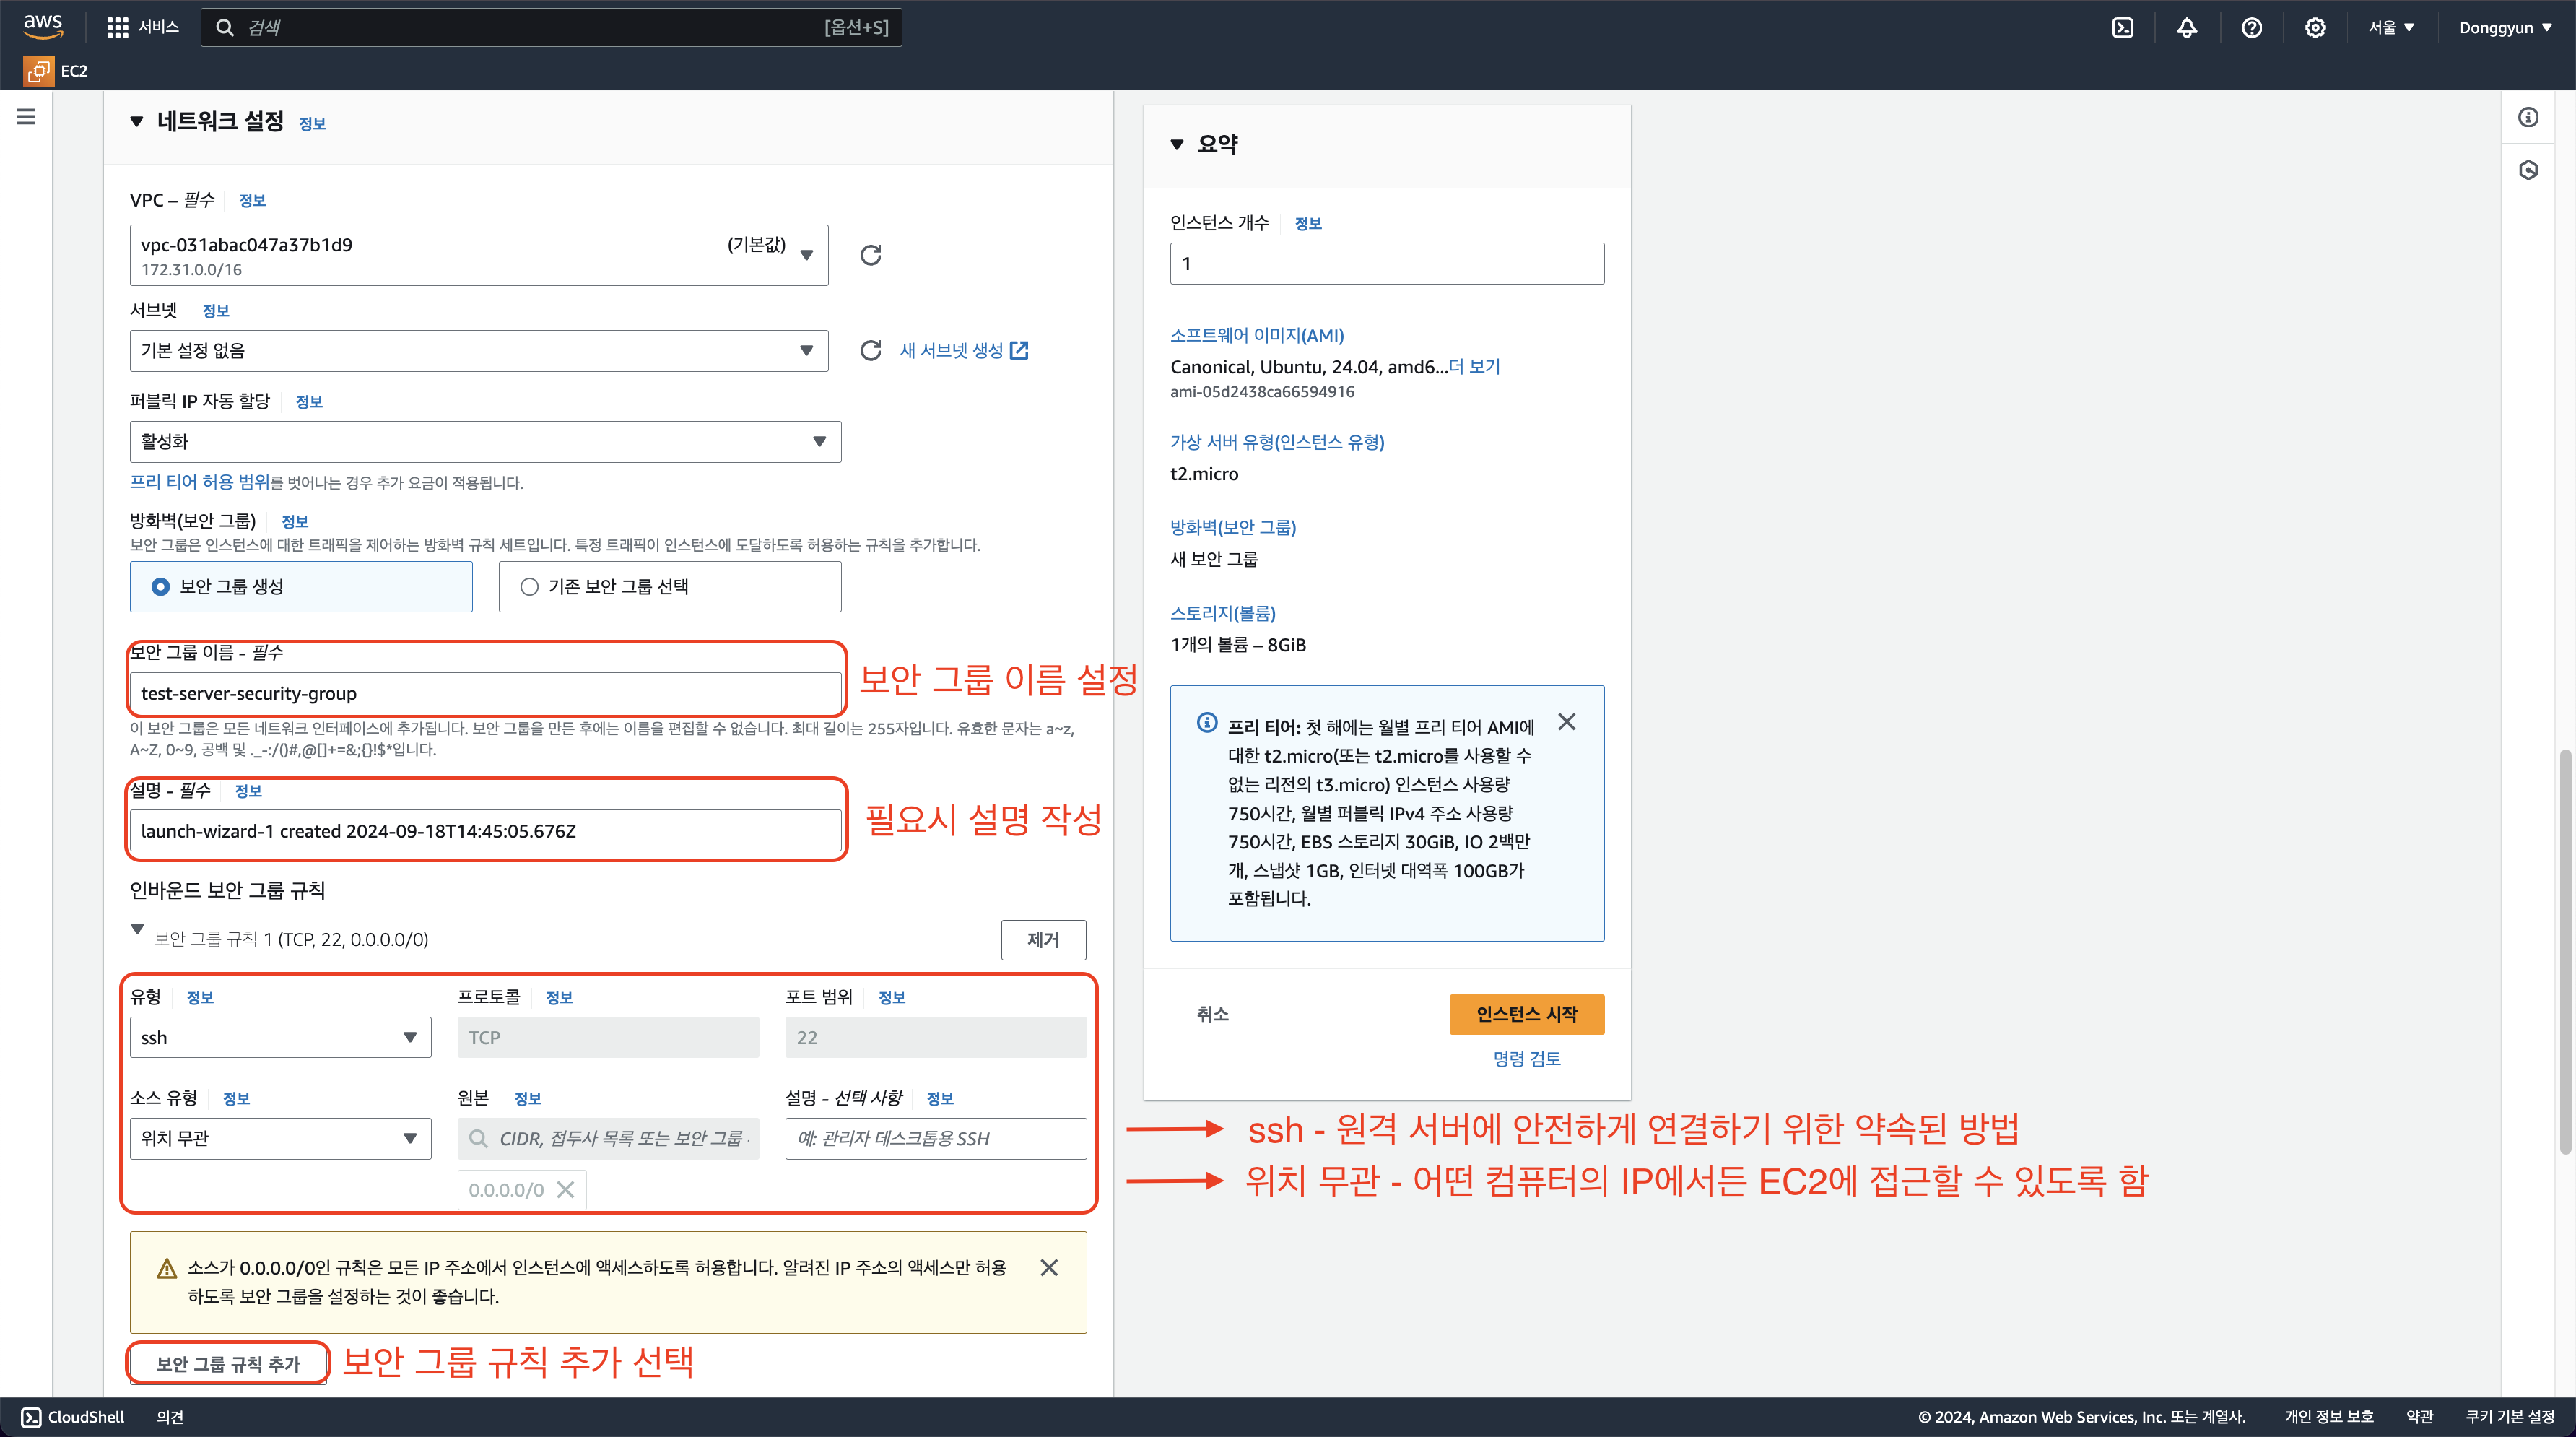Viewport: 2576px width, 1437px height.
Task: Click the security group name input field
Action: click(x=485, y=693)
